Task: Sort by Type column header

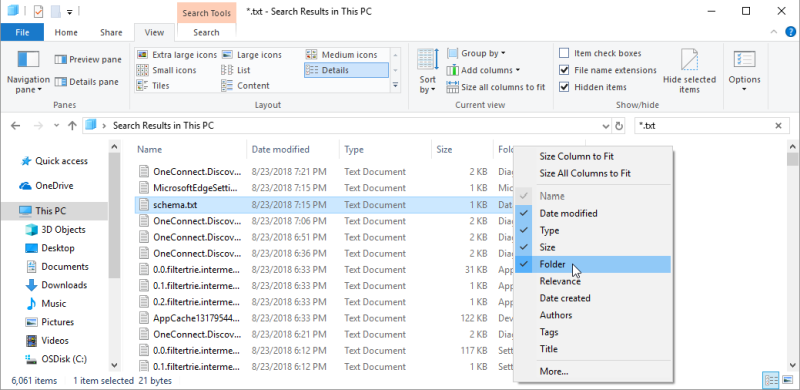Action: click(x=385, y=150)
